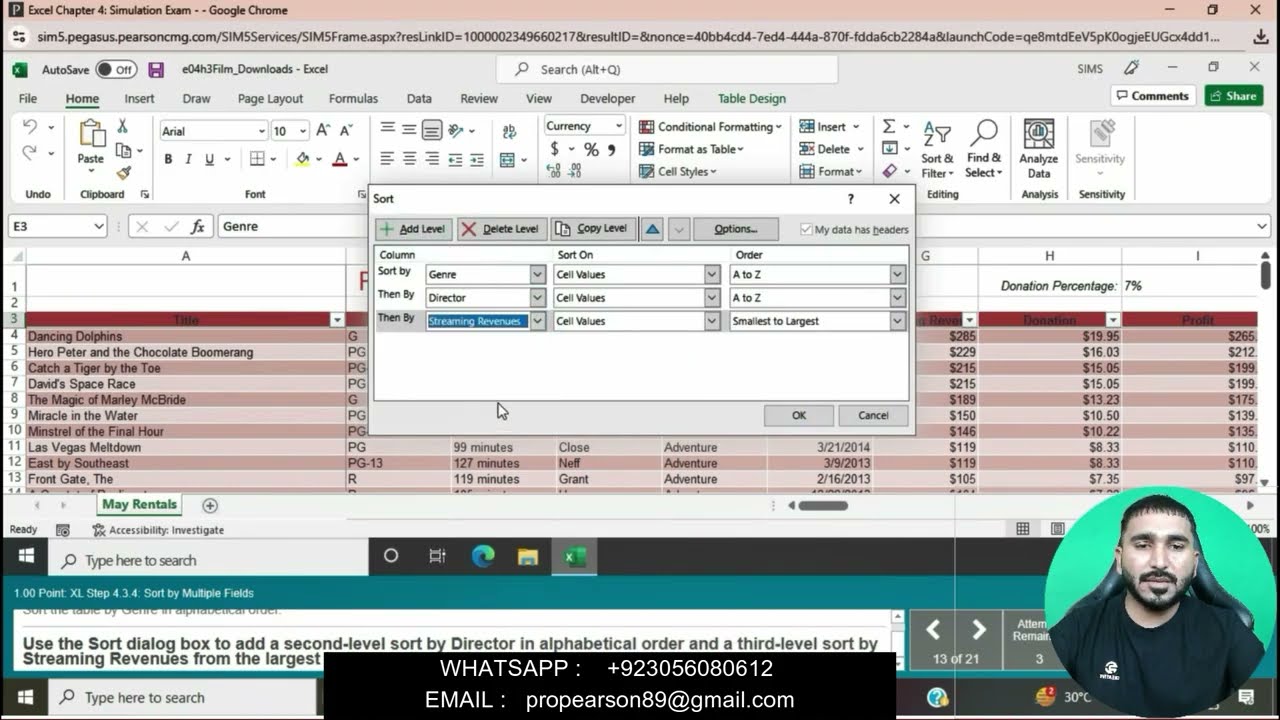Open the Smallest to Largest order dropdown

897,321
